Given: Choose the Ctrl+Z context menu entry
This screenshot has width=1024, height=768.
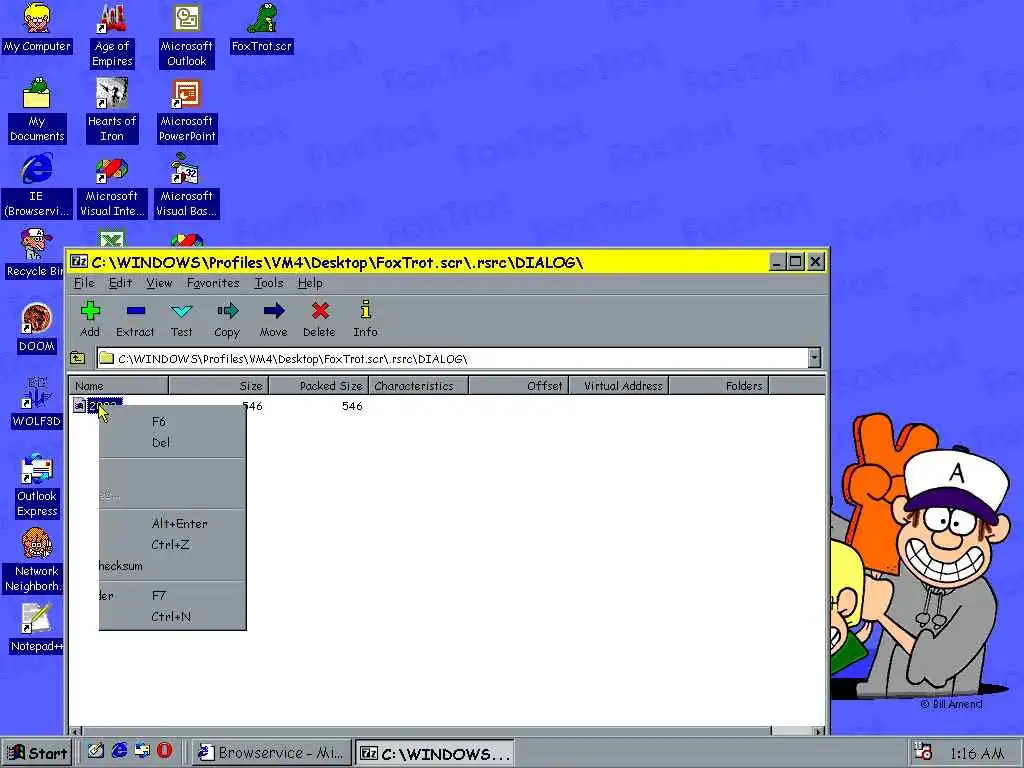Looking at the screenshot, I should [172, 545].
